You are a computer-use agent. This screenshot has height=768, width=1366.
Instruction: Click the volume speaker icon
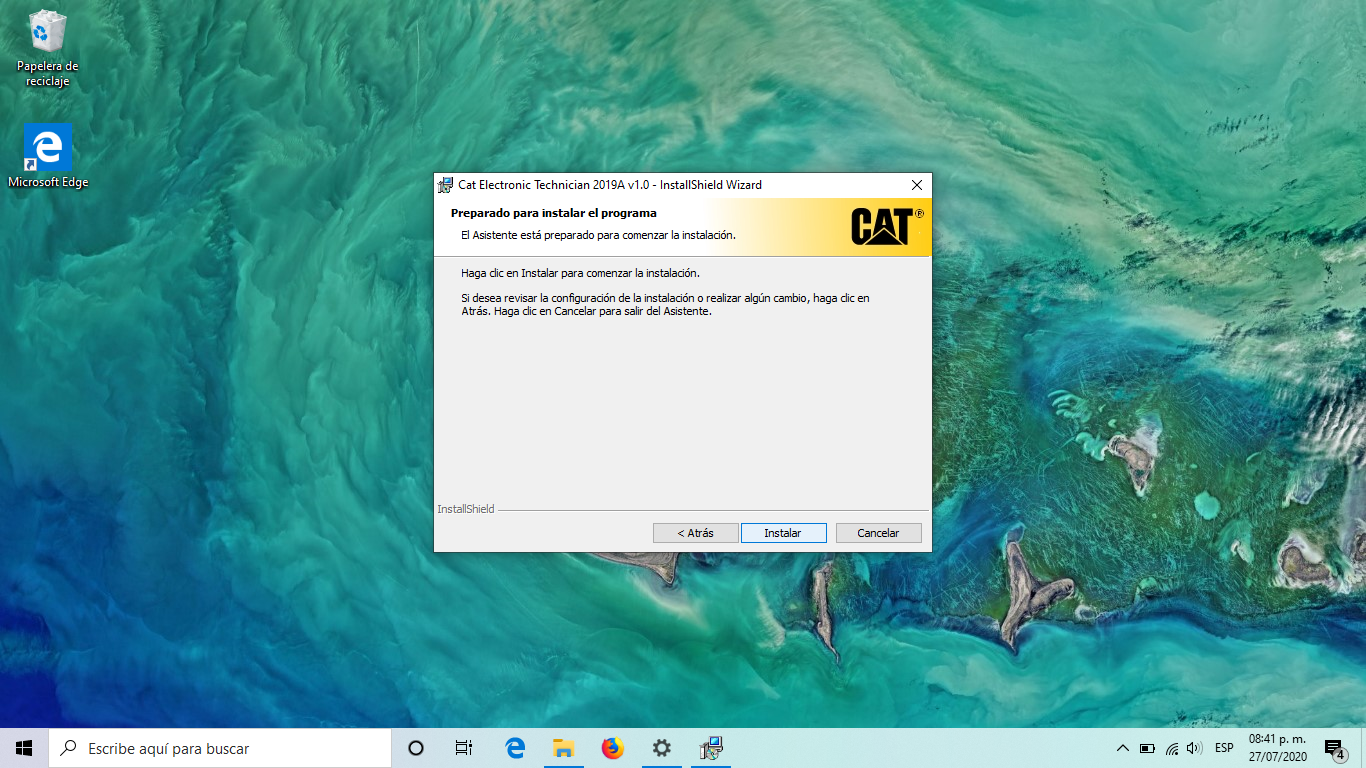click(1194, 748)
